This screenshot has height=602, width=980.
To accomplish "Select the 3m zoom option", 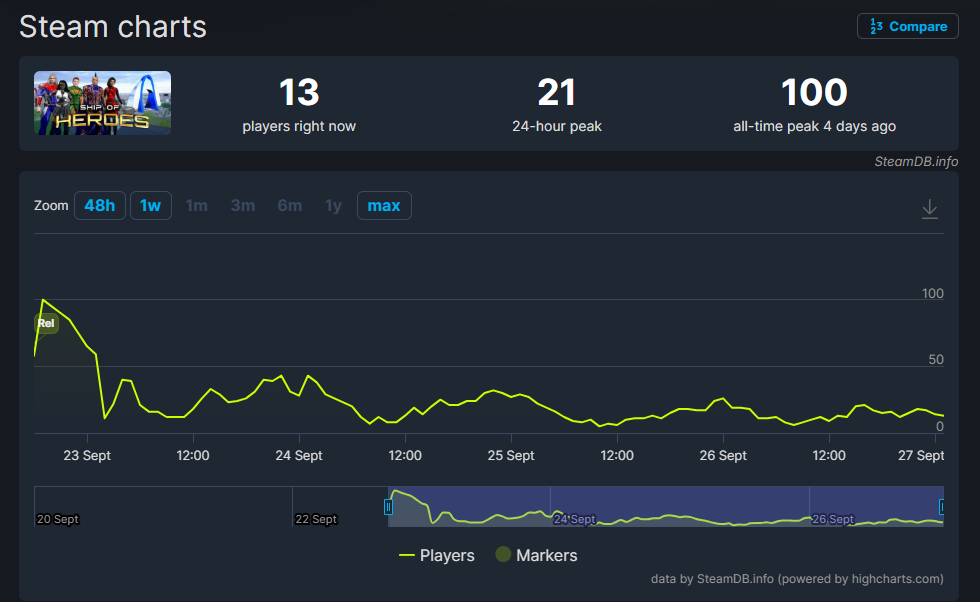I will point(242,206).
